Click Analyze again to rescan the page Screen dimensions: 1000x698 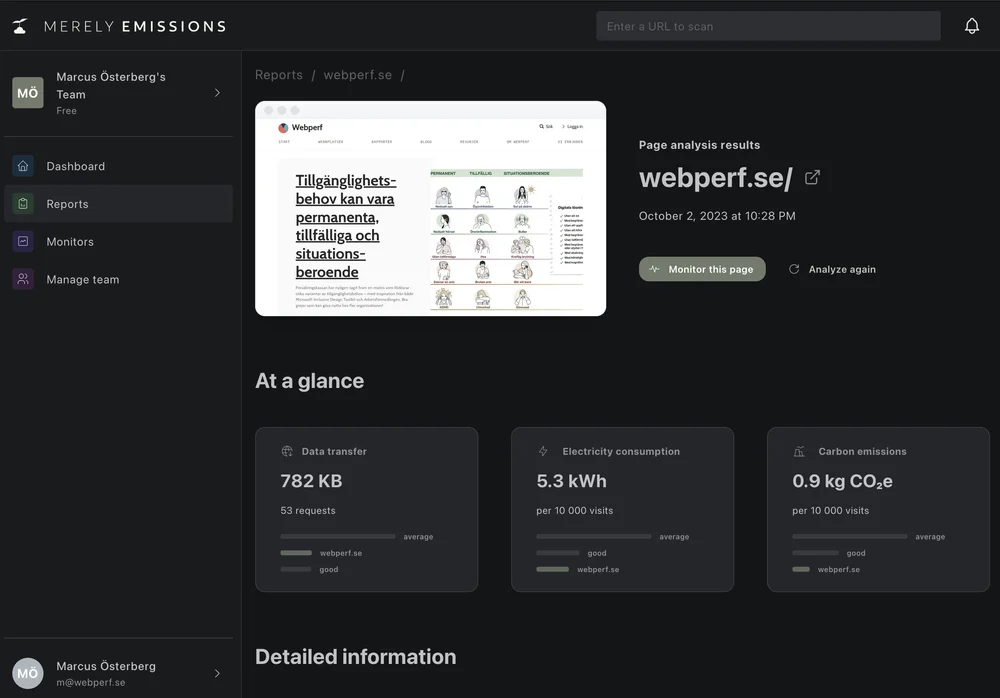pyautogui.click(x=832, y=268)
